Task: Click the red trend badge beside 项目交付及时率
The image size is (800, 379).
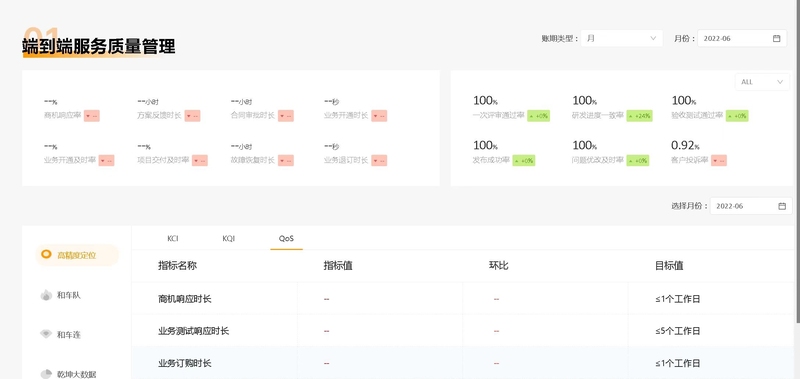Action: coord(199,160)
